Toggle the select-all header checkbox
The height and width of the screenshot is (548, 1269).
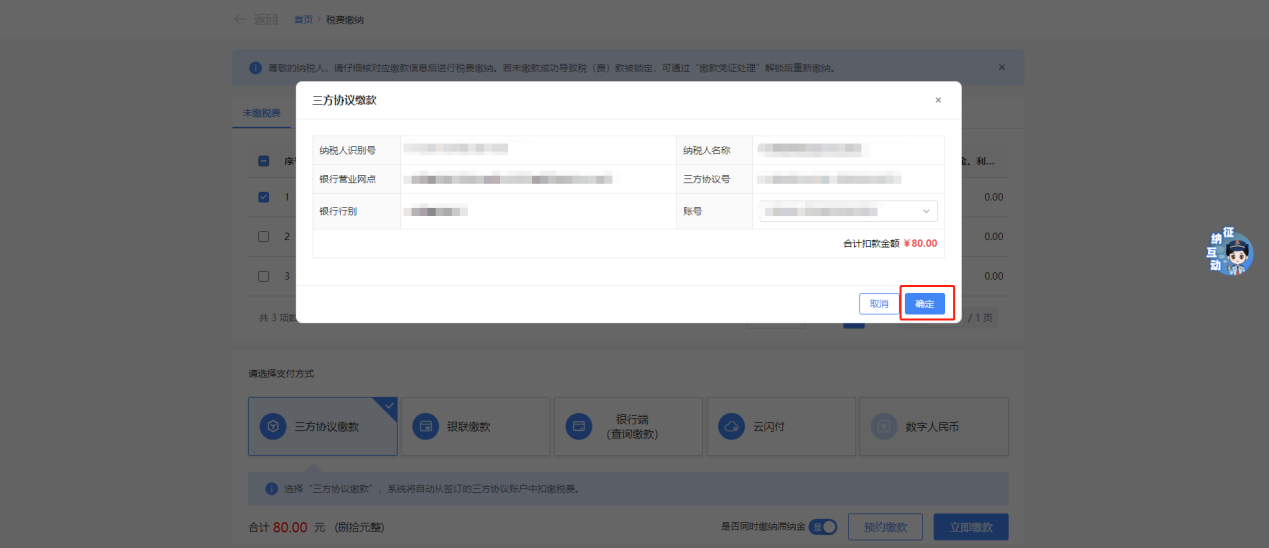[x=264, y=161]
